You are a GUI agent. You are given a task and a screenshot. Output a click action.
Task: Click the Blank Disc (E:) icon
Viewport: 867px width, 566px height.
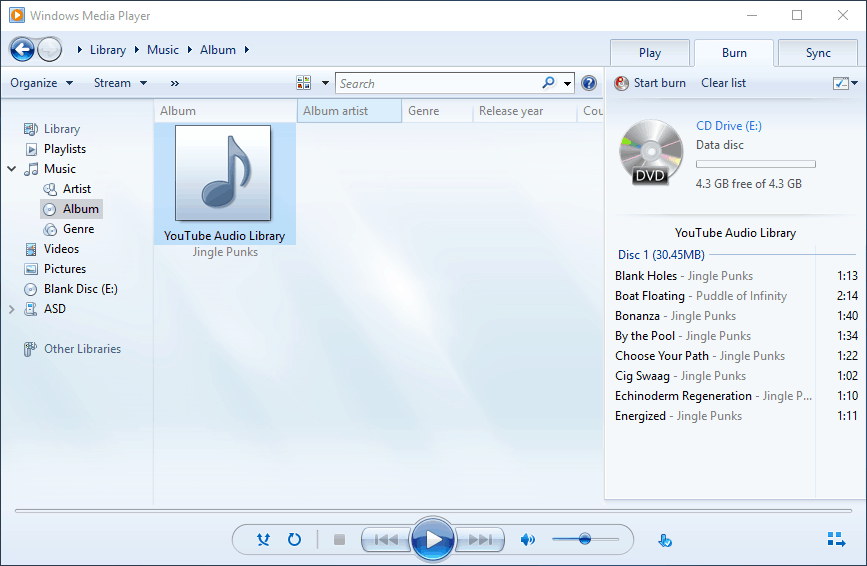point(31,289)
